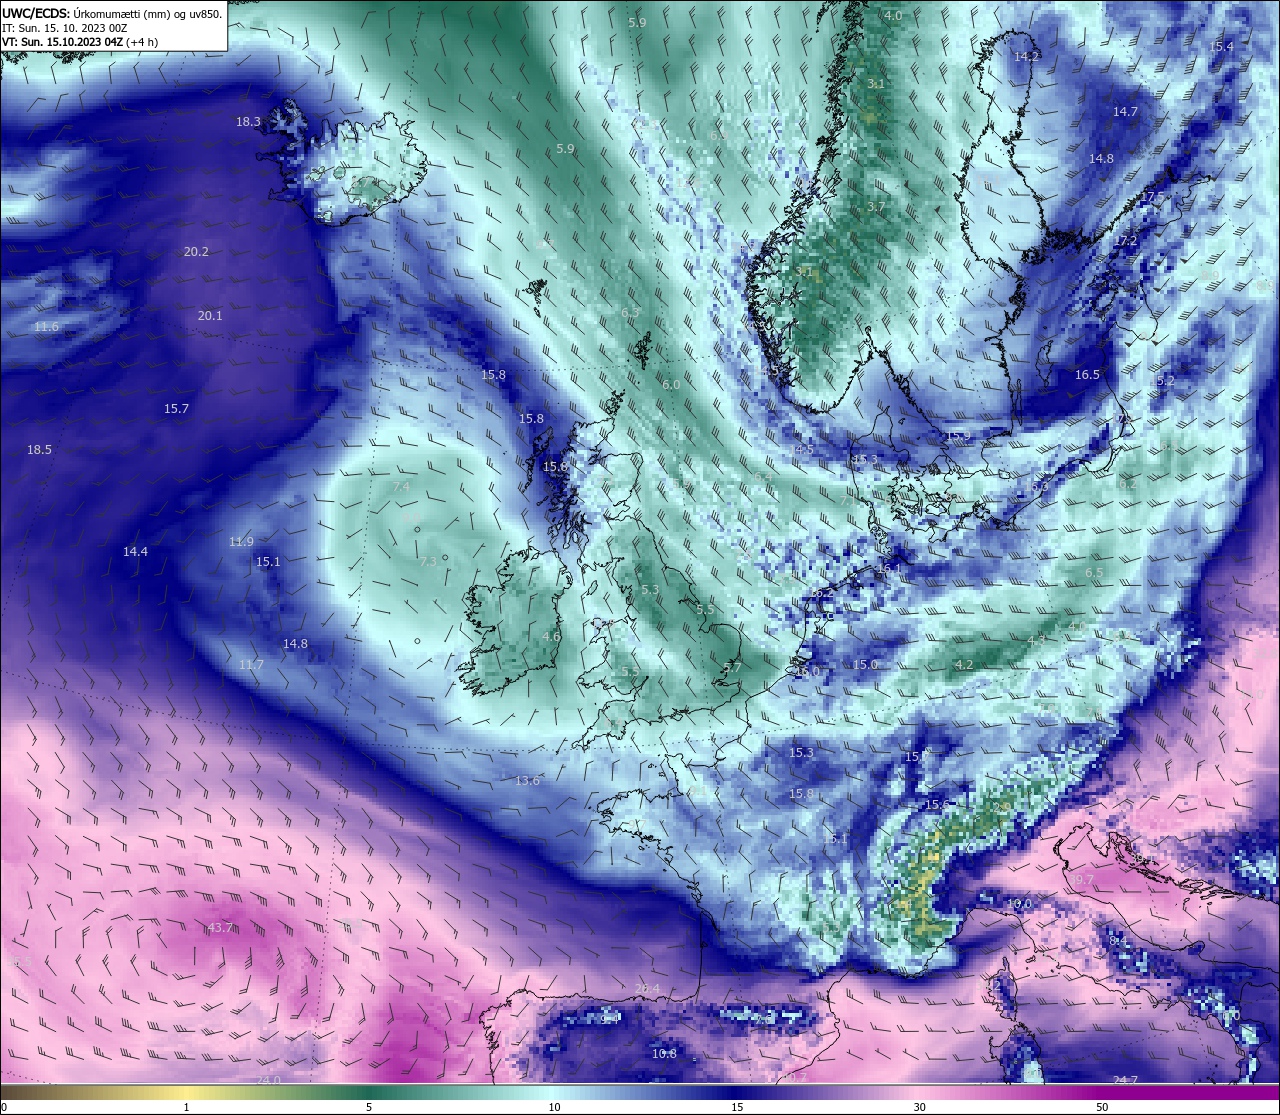
Task: Click the 1 tick on the color scale
Action: click(187, 1107)
